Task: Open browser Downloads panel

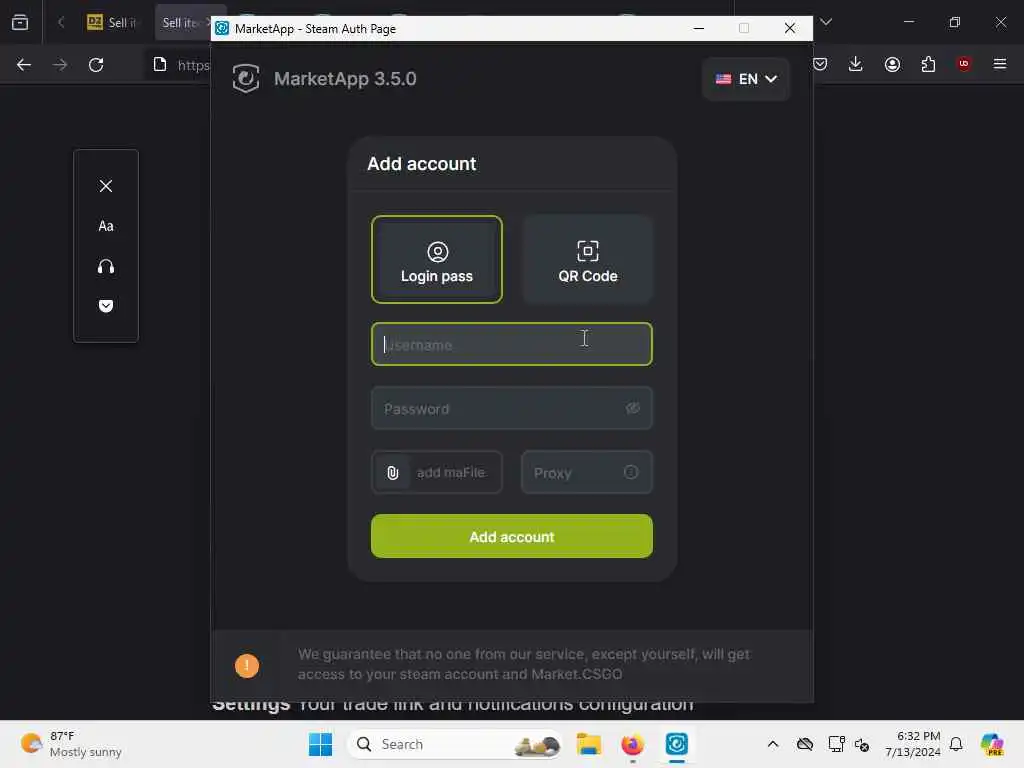Action: pyautogui.click(x=856, y=64)
